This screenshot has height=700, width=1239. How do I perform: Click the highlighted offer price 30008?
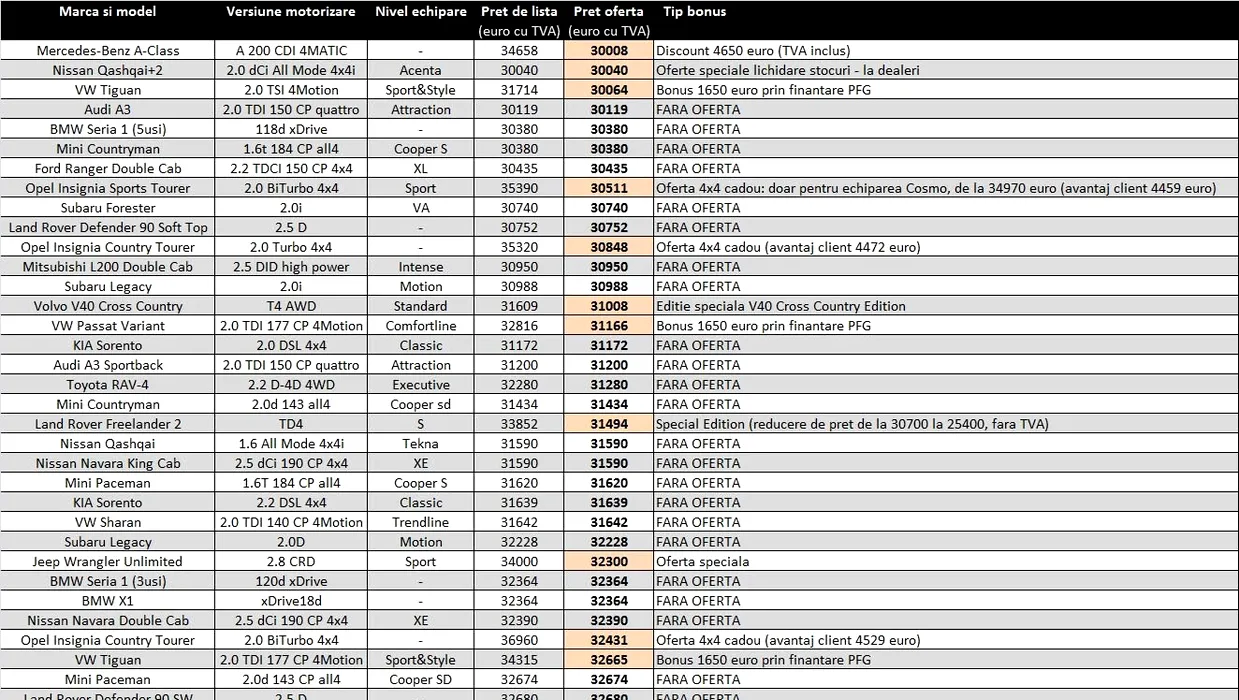click(x=609, y=51)
